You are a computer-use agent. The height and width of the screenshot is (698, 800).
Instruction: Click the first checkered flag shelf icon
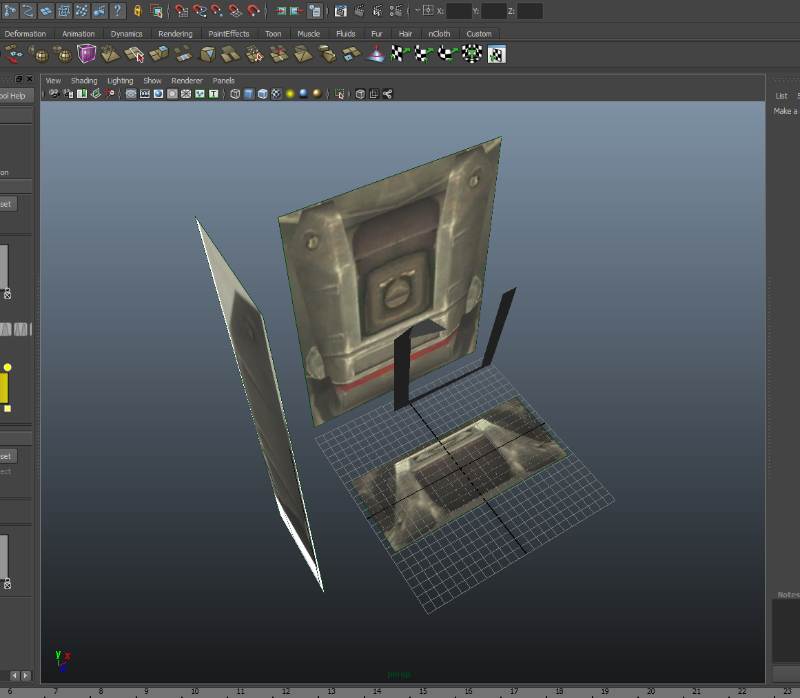399,54
